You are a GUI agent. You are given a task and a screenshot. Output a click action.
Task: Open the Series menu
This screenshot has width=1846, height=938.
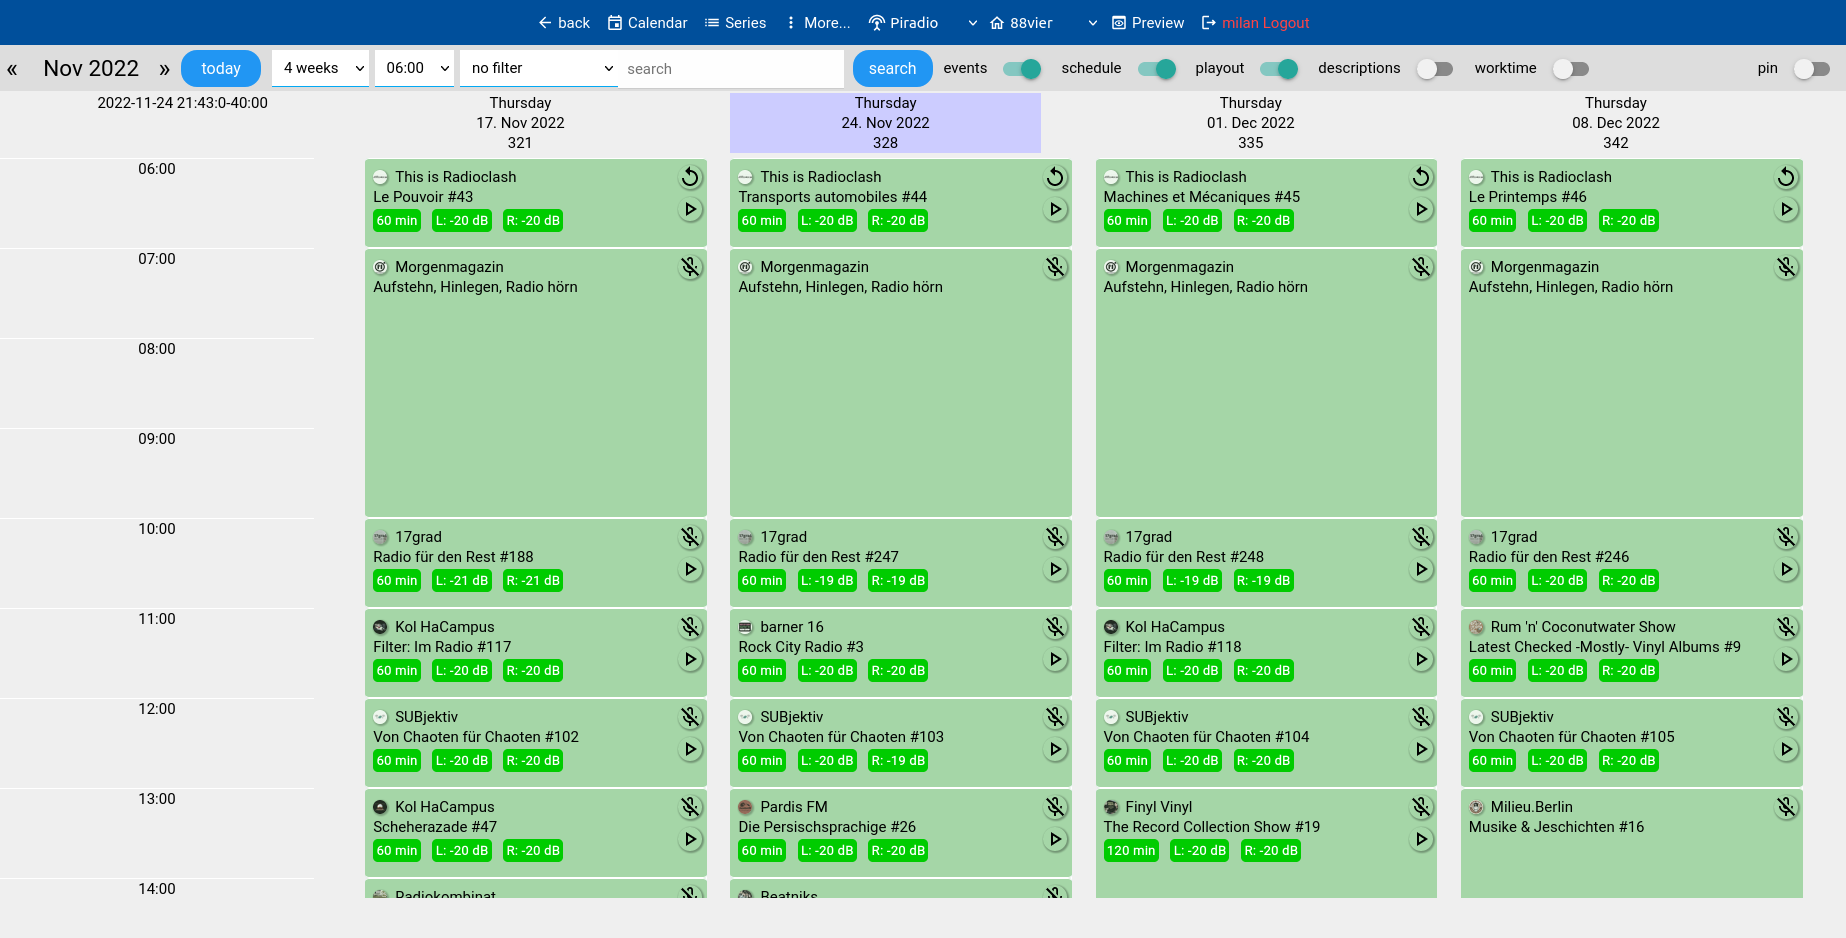735,22
